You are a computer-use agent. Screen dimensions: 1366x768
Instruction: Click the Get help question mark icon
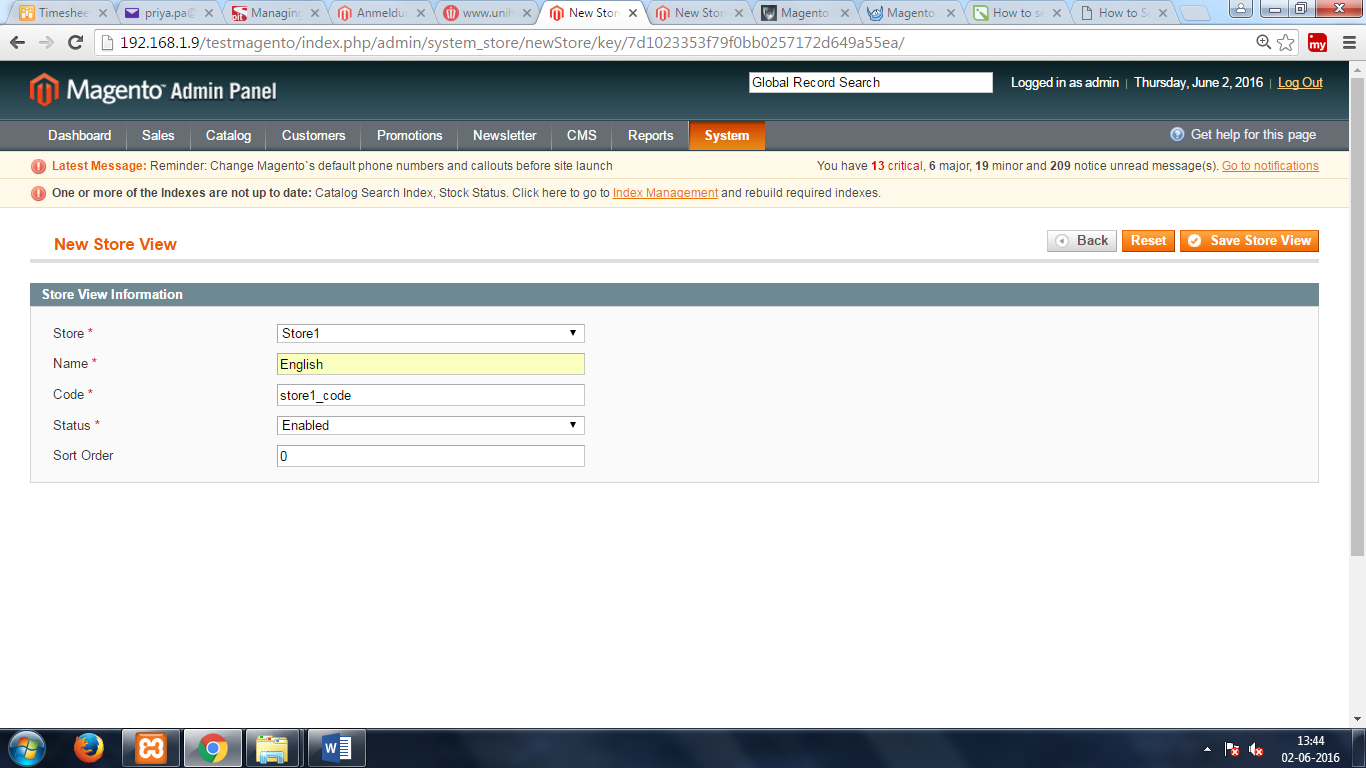click(1177, 134)
